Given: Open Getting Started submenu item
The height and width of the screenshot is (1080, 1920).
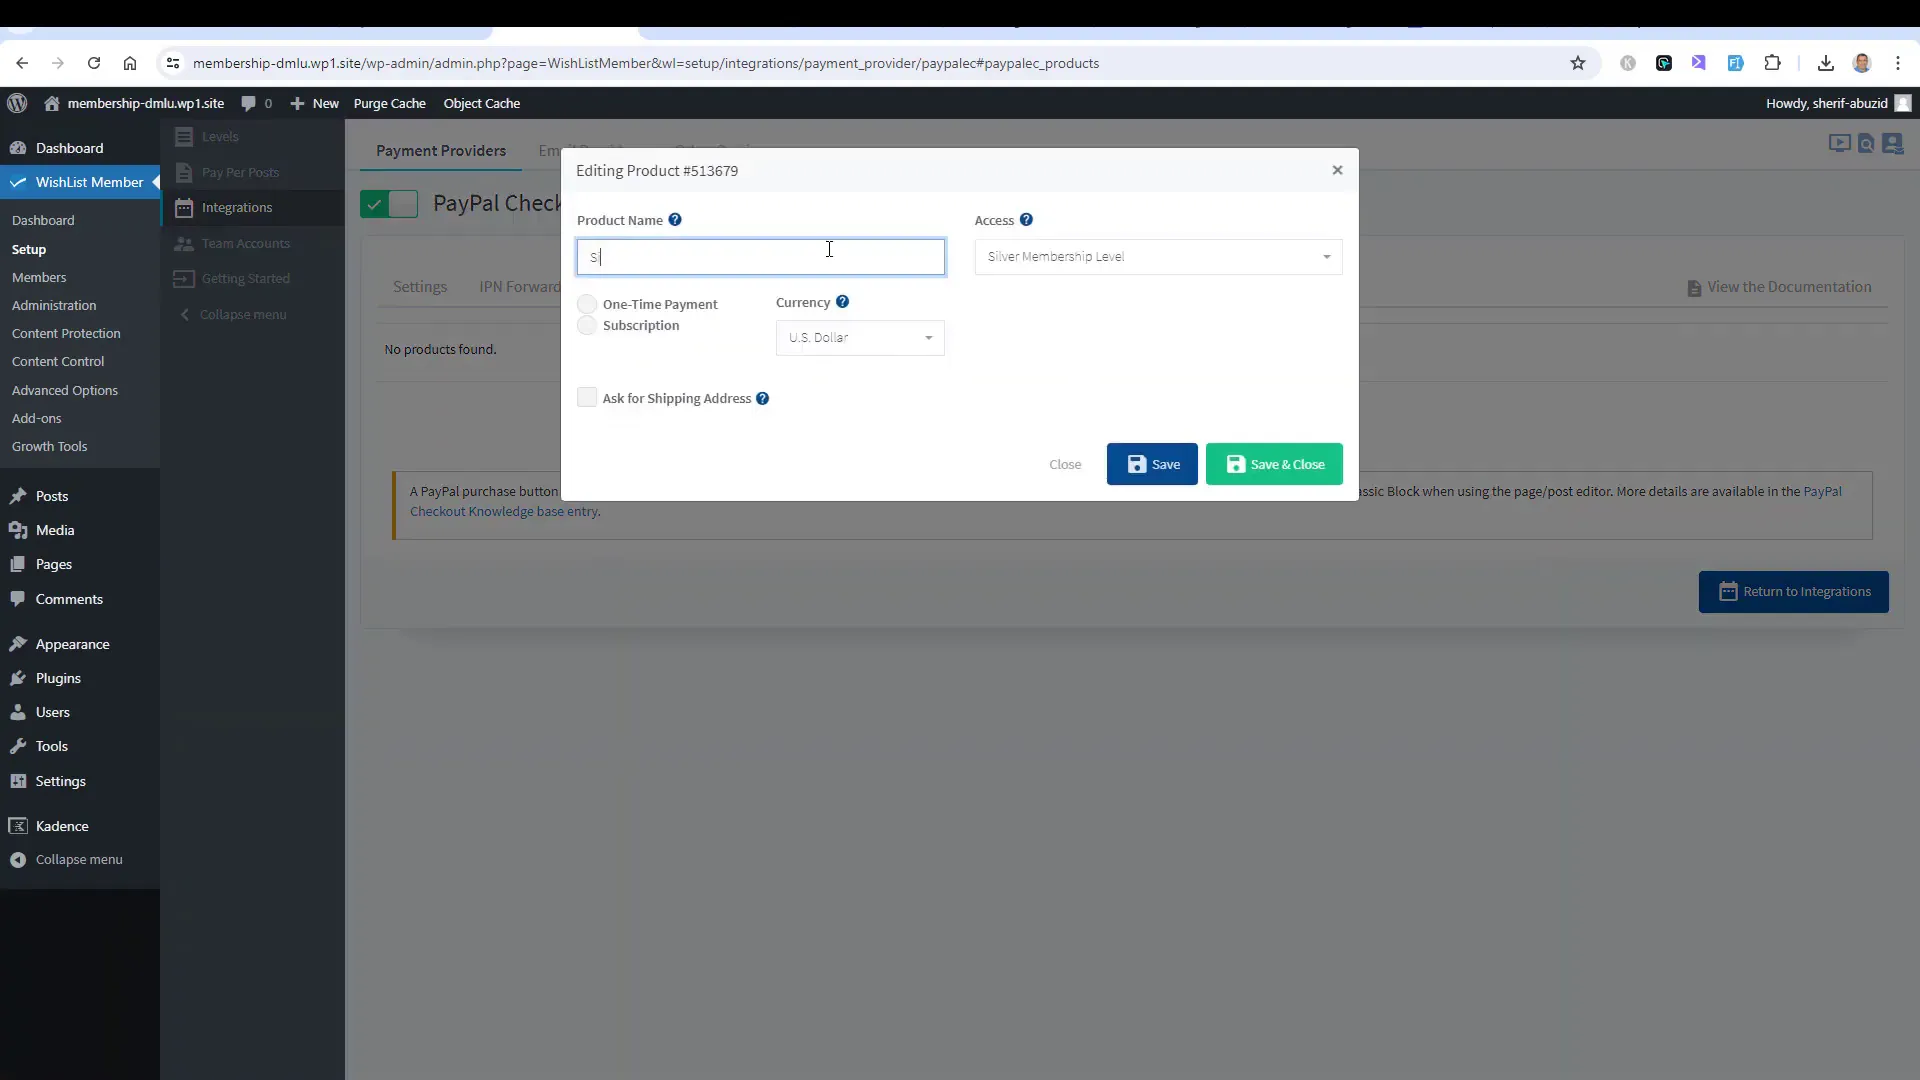Looking at the screenshot, I should pos(246,278).
